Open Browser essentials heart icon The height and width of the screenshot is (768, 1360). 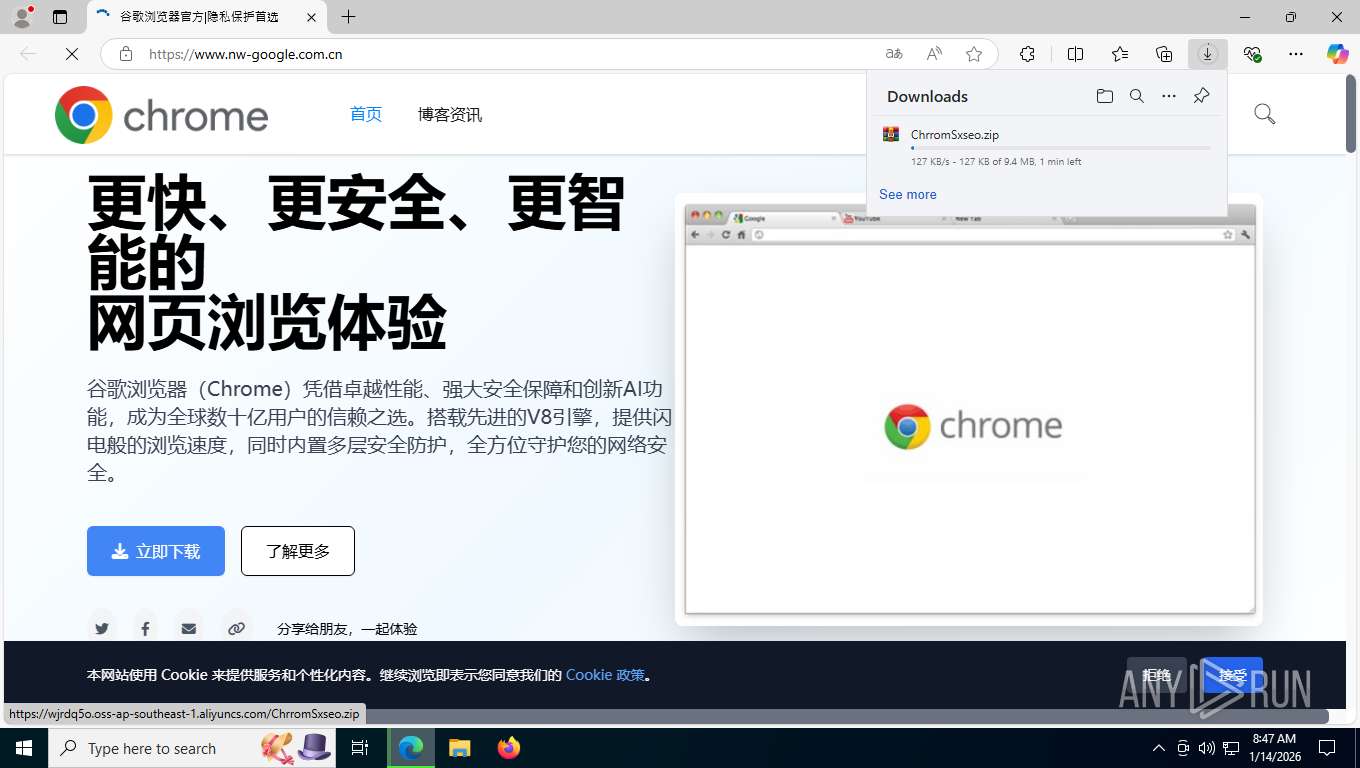coord(1252,54)
